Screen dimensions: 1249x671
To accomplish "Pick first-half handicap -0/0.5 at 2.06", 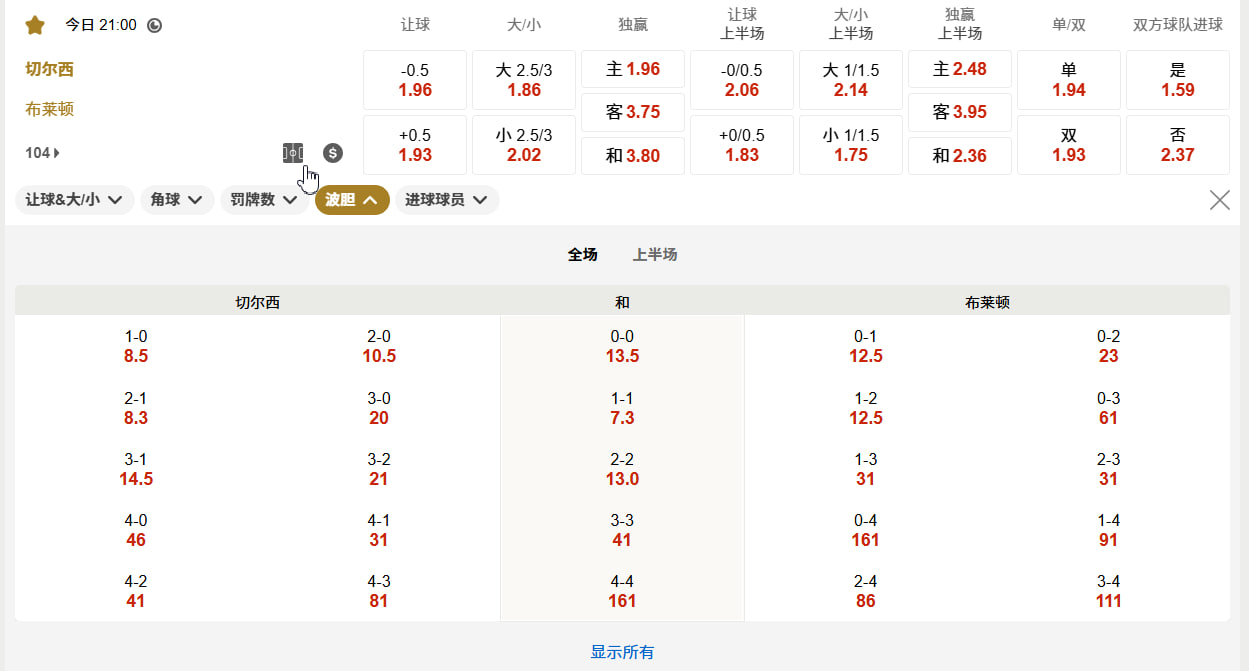I will pyautogui.click(x=742, y=80).
